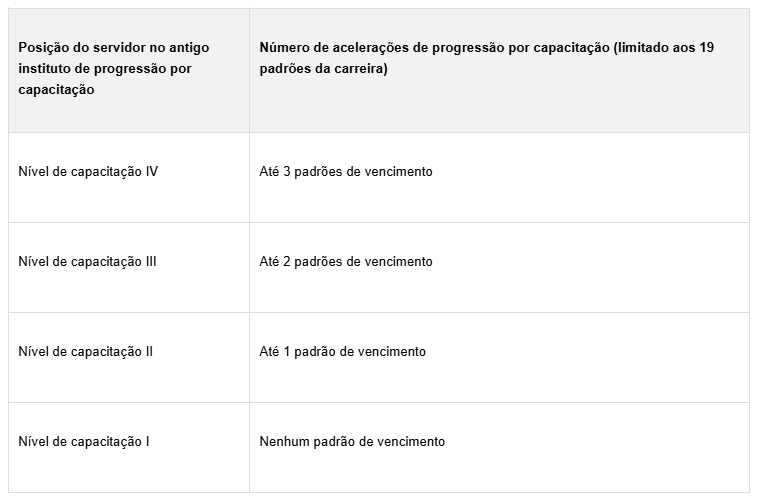The width and height of the screenshot is (763, 504).
Task: Click the word 'Número' in the header
Action: pos(284,48)
